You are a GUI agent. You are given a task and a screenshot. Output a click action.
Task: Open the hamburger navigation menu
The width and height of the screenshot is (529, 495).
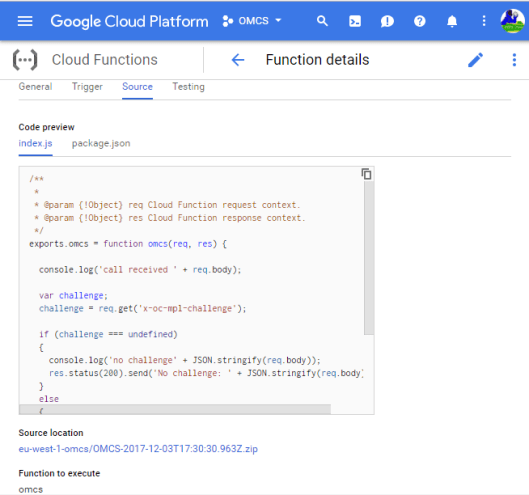pyautogui.click(x=25, y=21)
